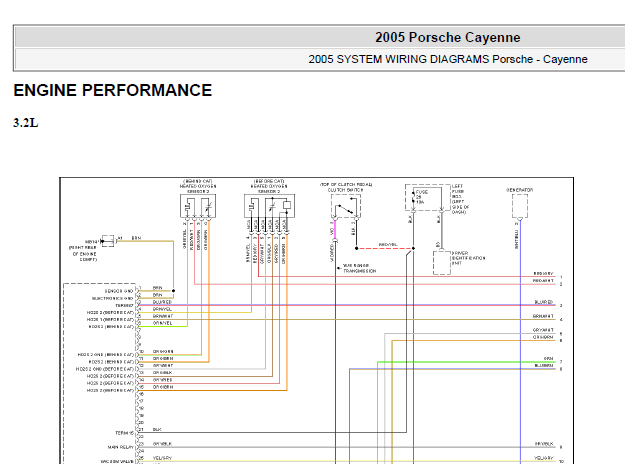Click the 'GRN' label at right edge, line 7
Viewport: 625px width, 464px height.
pyautogui.click(x=549, y=358)
